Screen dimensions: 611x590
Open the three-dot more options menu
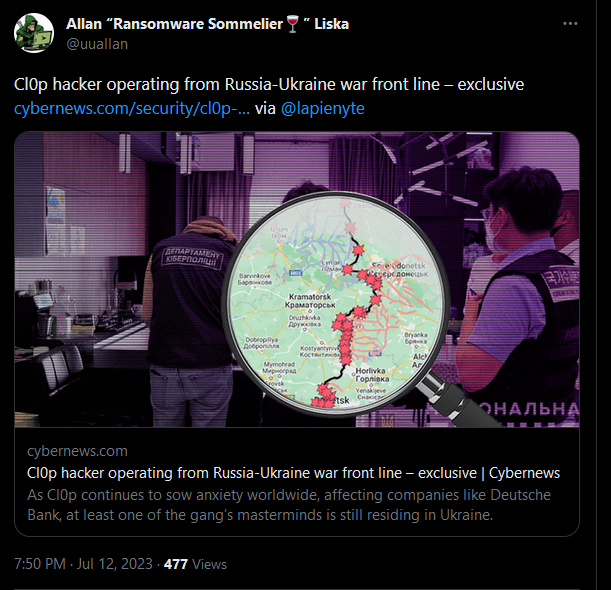pos(570,24)
